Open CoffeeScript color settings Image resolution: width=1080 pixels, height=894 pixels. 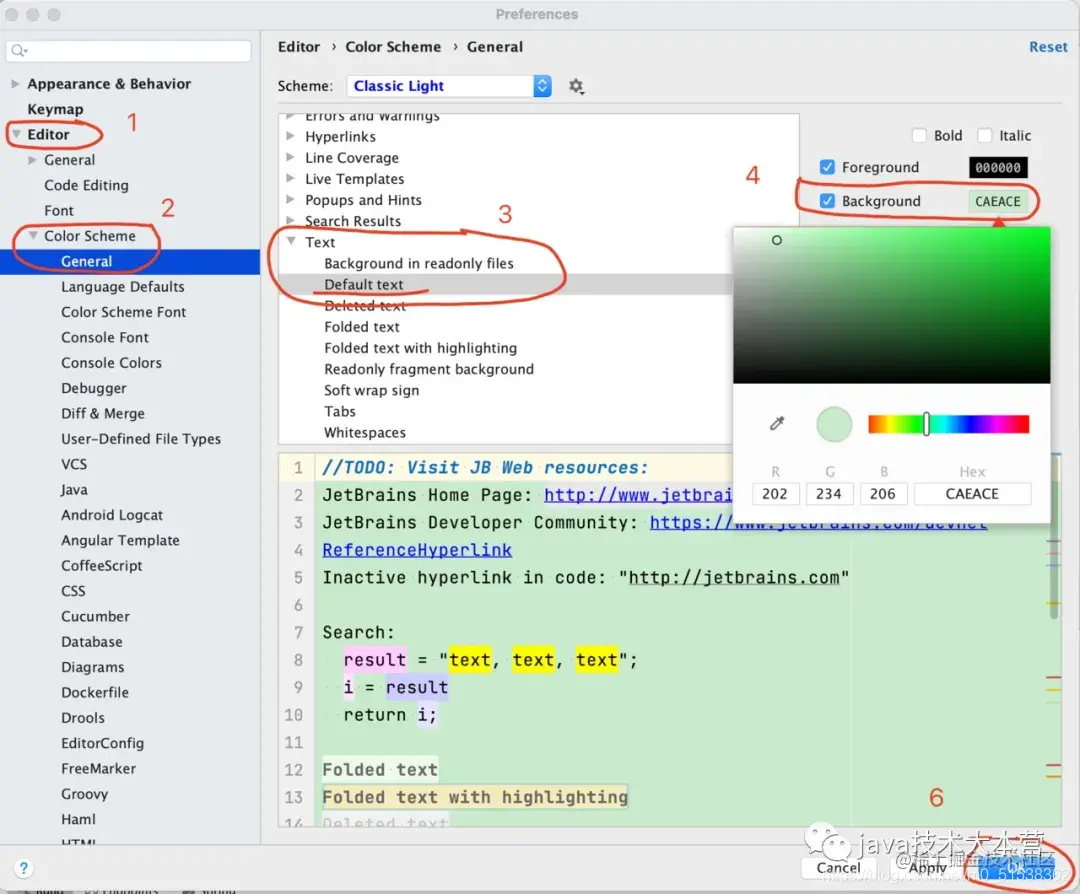[101, 565]
